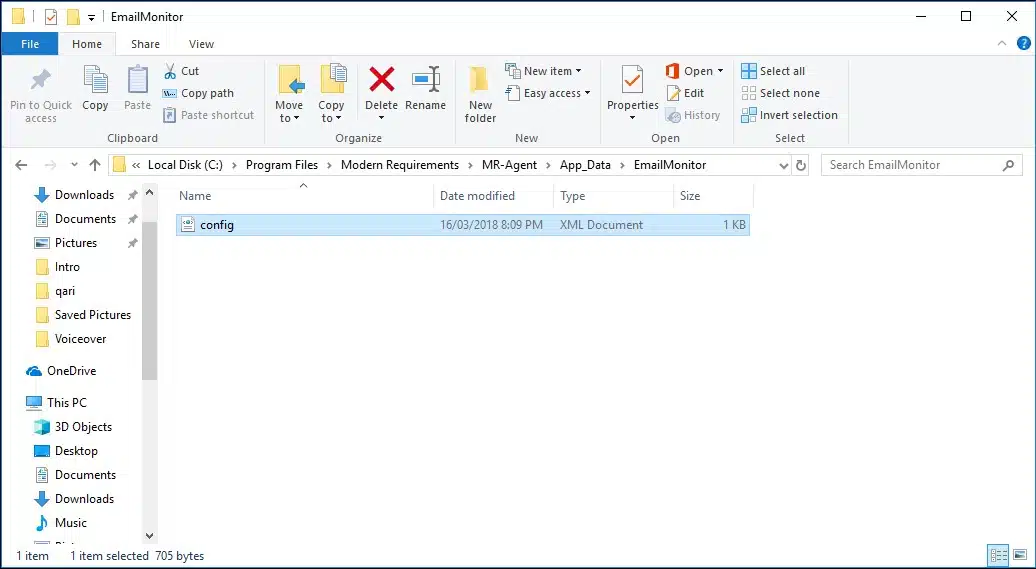
Task: Switch to the View ribbon tab
Action: (201, 44)
